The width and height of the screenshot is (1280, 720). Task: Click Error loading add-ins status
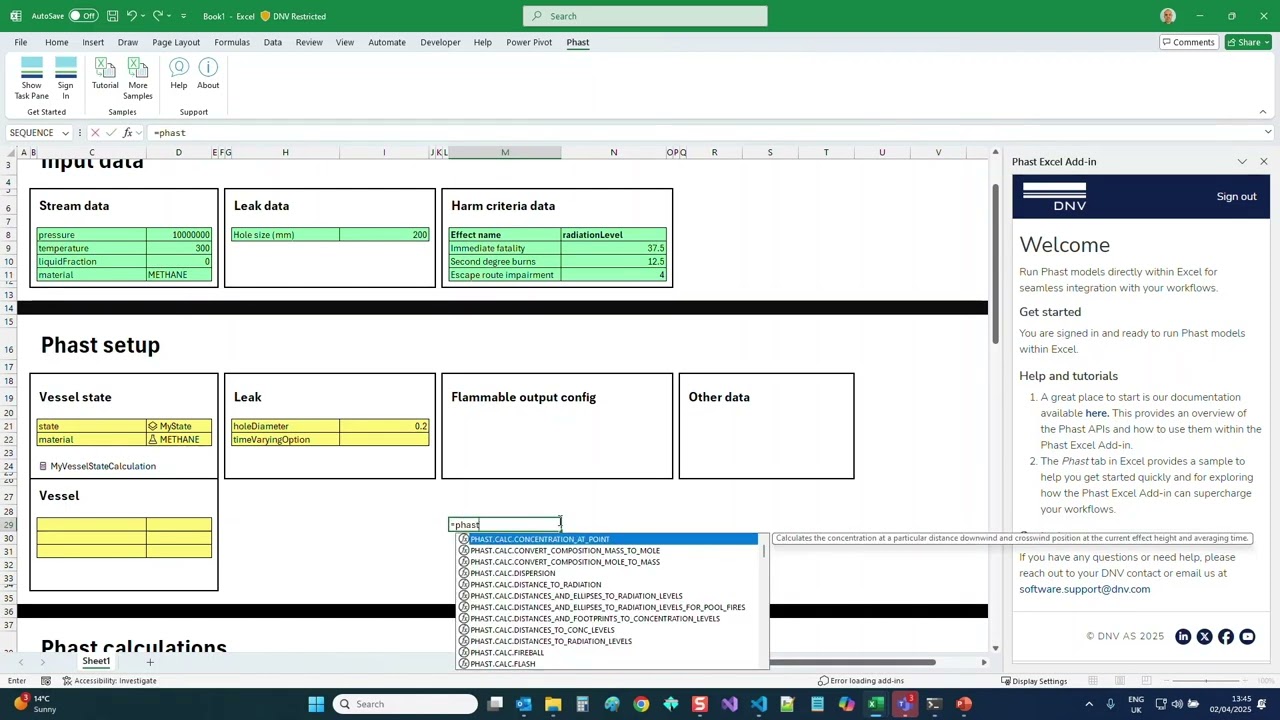tap(861, 681)
